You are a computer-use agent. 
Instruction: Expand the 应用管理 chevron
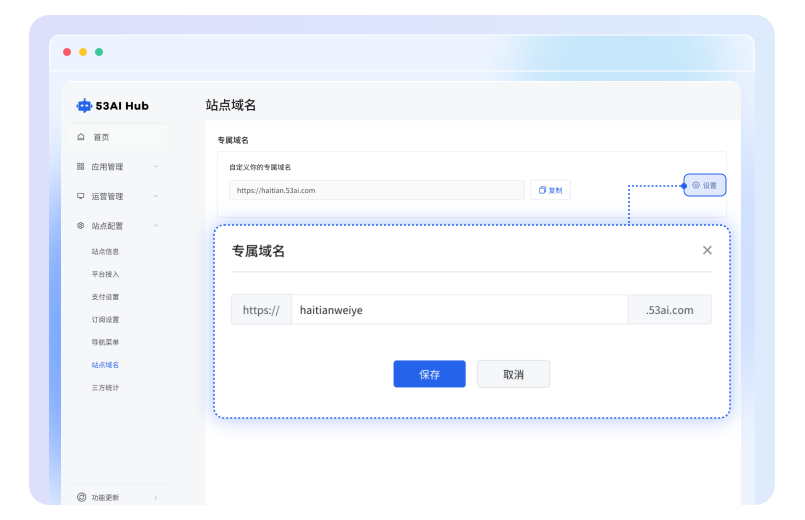click(155, 167)
